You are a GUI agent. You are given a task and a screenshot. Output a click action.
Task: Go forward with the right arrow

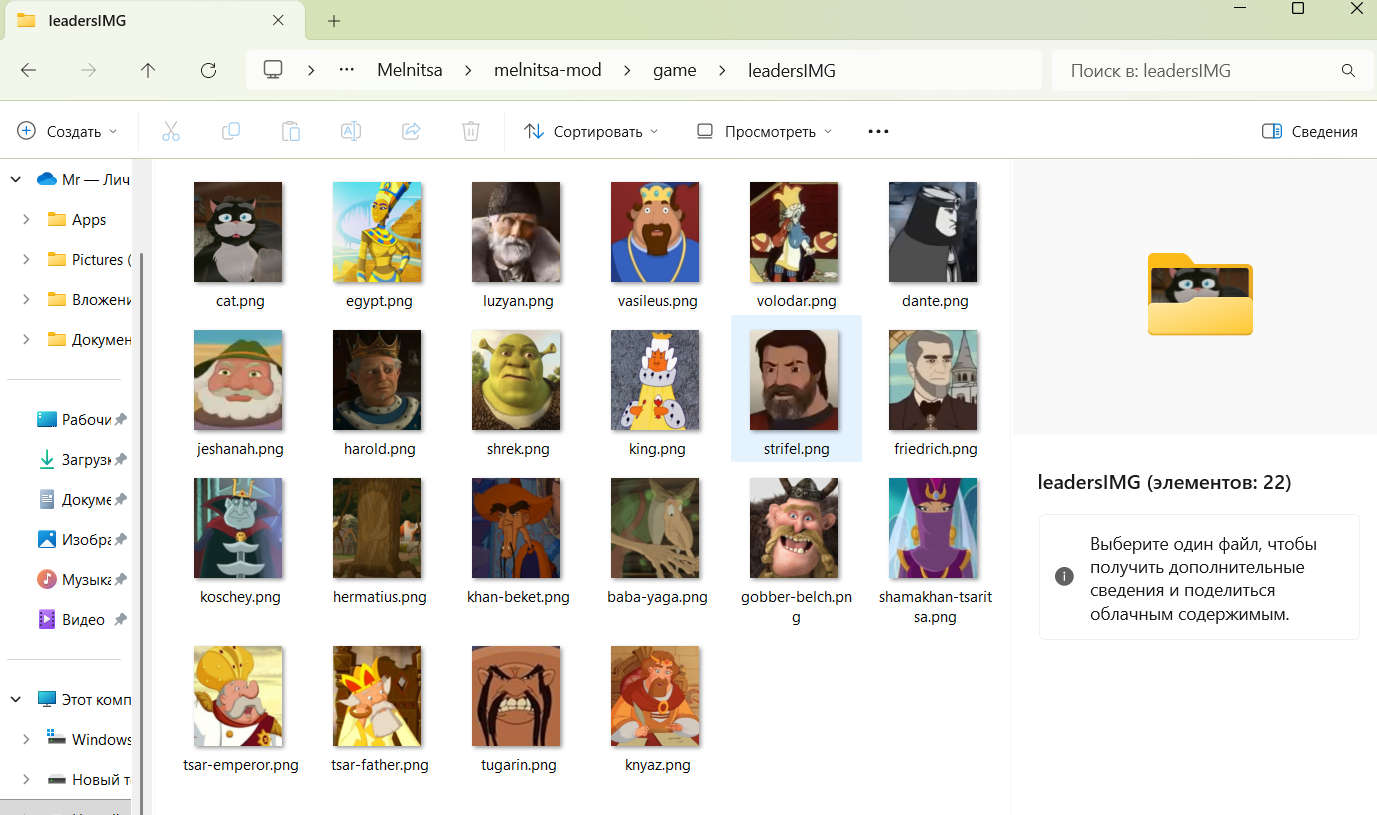tap(89, 70)
